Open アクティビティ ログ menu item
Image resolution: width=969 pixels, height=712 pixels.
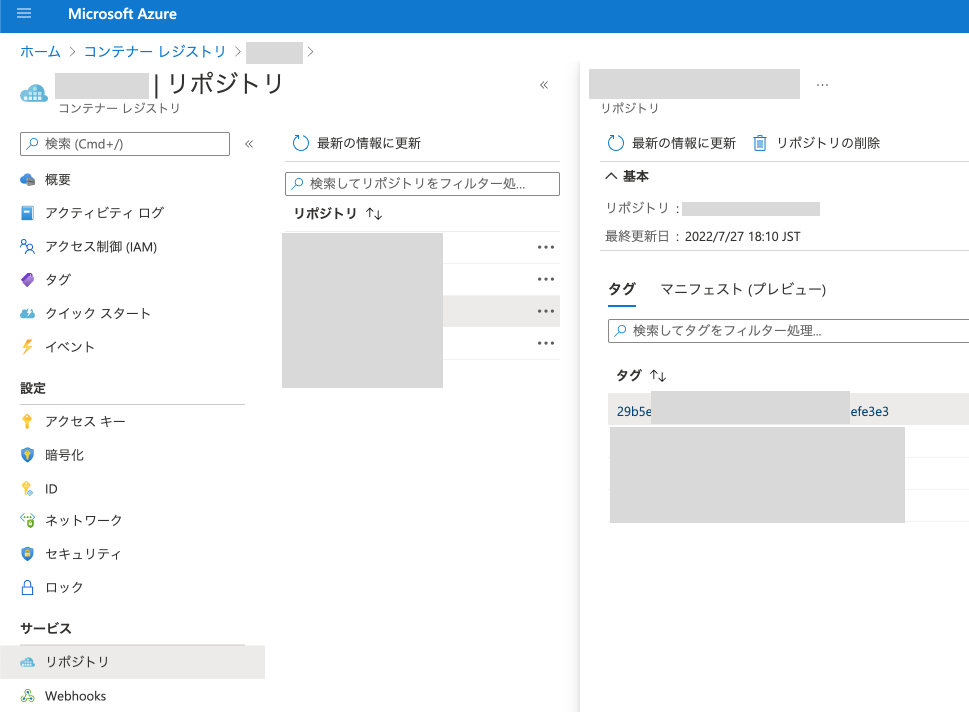104,213
